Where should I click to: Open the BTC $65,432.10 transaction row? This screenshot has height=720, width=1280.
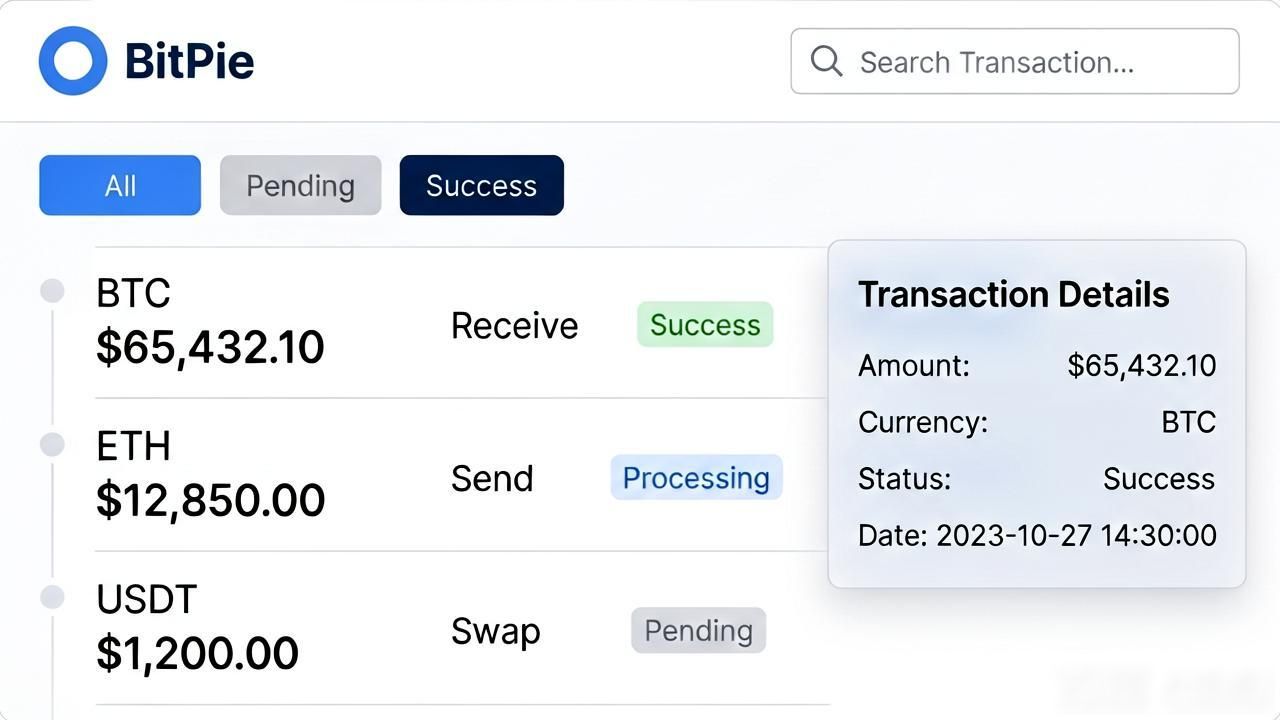pos(462,322)
